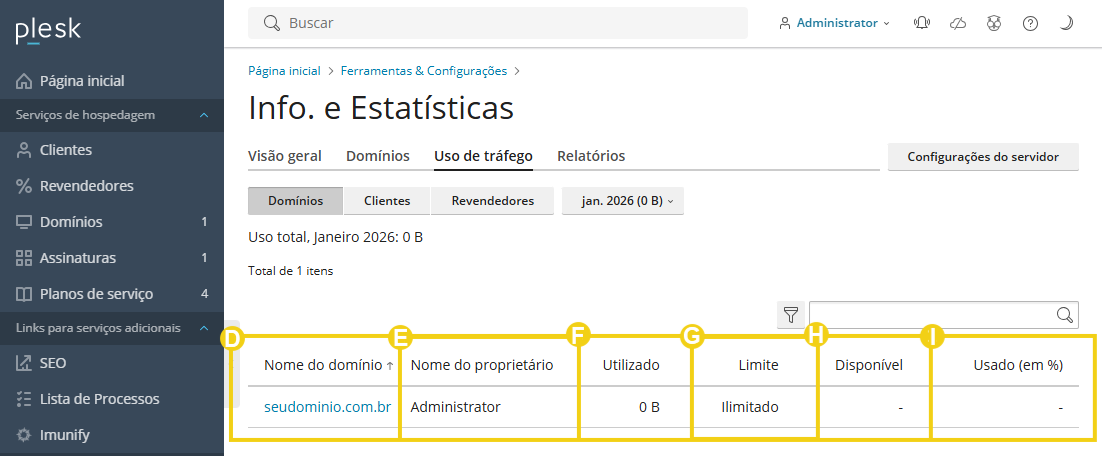Click the Ilimitado limit cell
The image size is (1102, 456).
[x=750, y=407]
